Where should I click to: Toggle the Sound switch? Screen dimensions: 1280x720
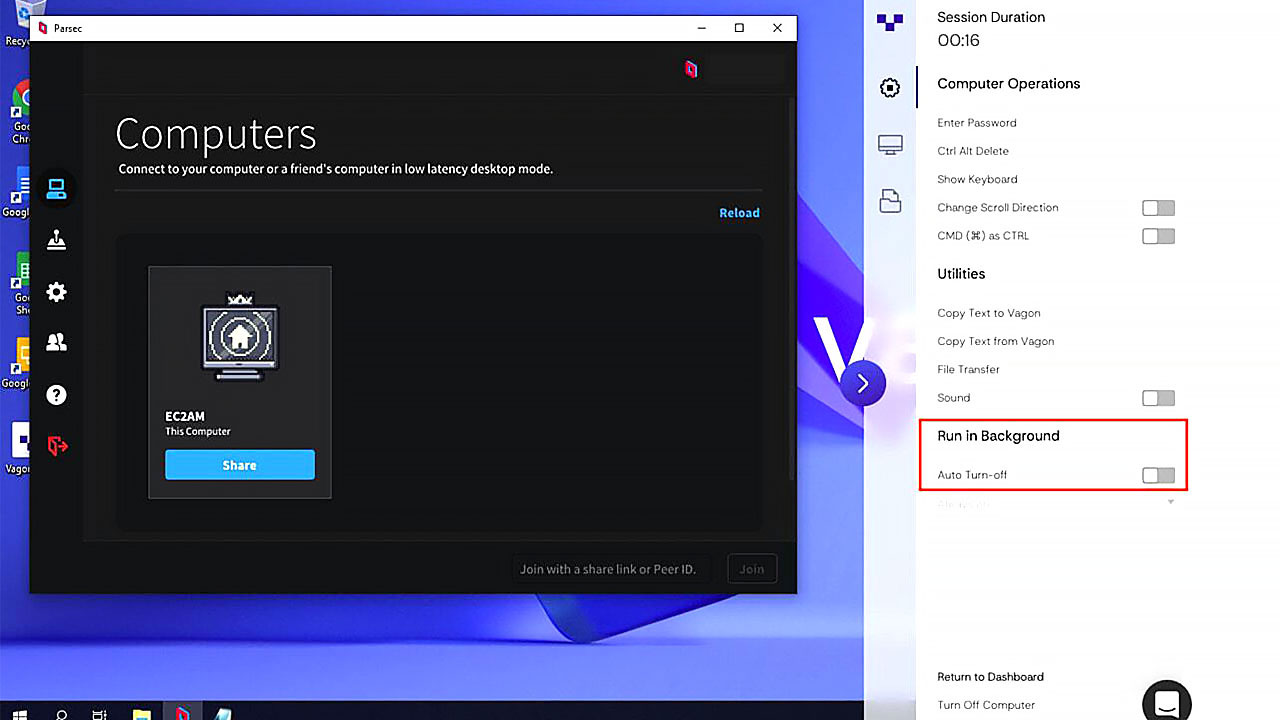tap(1158, 398)
